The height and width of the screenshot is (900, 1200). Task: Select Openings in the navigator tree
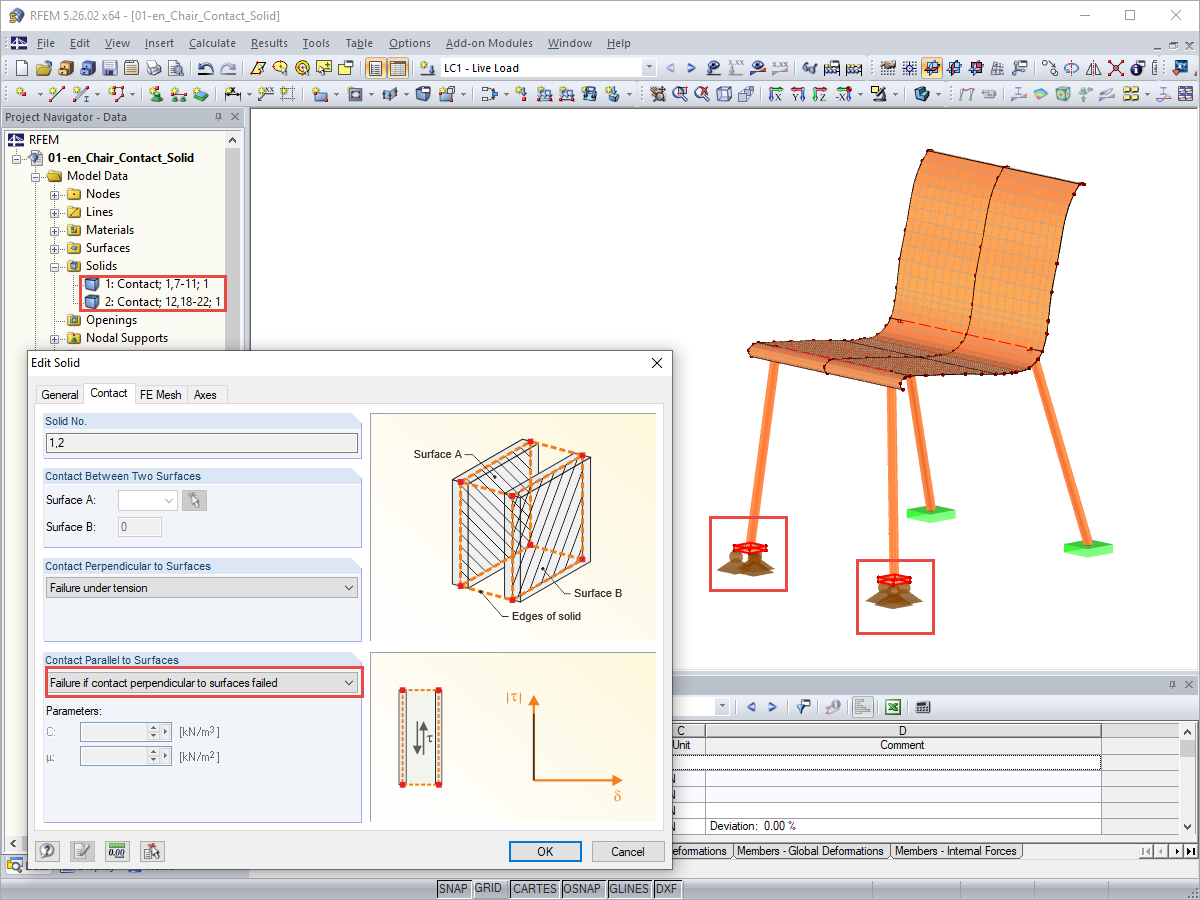111,320
